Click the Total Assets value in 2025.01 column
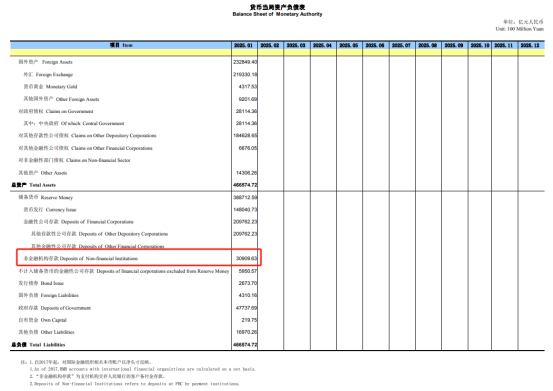Screen dimensions: 553x391 pyautogui.click(x=245, y=185)
